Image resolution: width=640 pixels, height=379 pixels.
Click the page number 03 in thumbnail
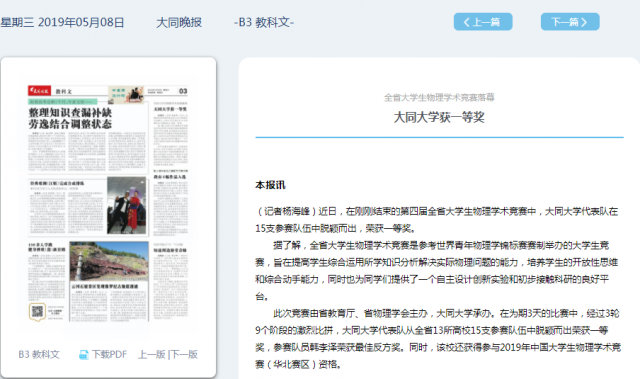click(183, 91)
